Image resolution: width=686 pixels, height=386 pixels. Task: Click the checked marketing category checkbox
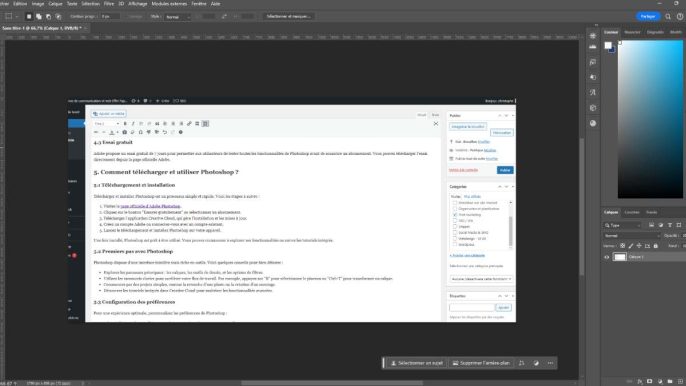455,215
